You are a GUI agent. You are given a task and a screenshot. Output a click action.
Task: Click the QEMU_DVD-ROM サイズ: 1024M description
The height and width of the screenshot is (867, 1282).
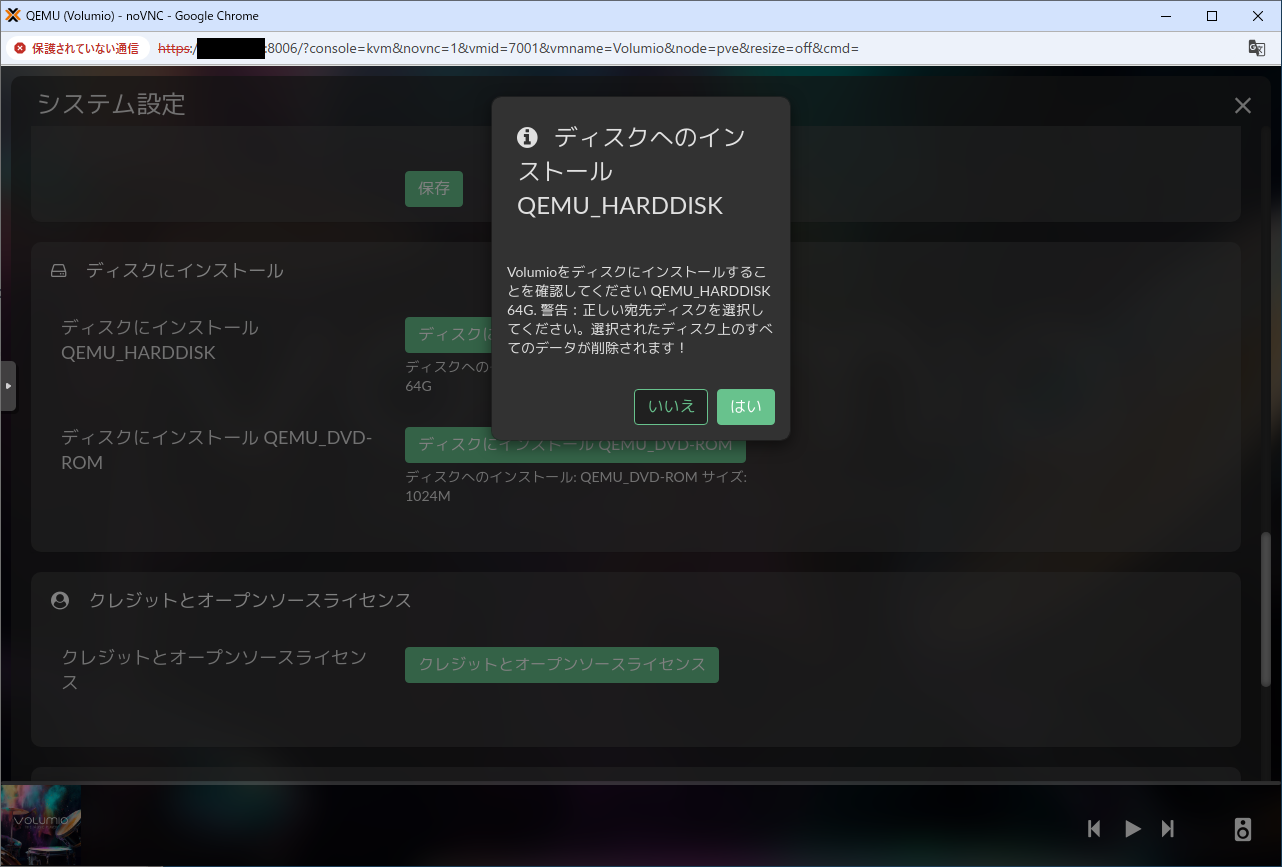click(x=576, y=487)
